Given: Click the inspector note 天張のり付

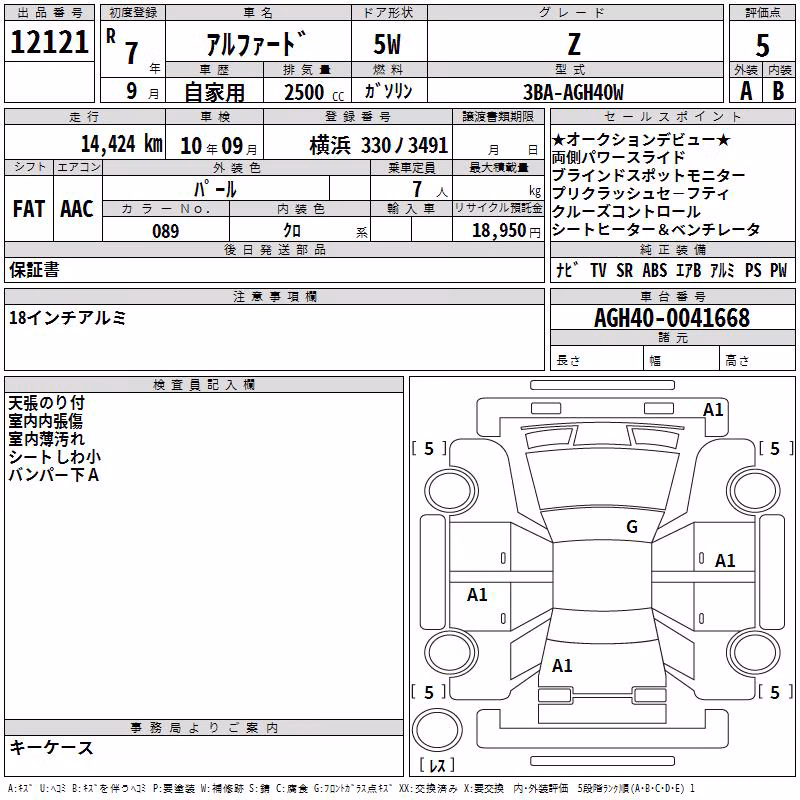Looking at the screenshot, I should pyautogui.click(x=46, y=403).
